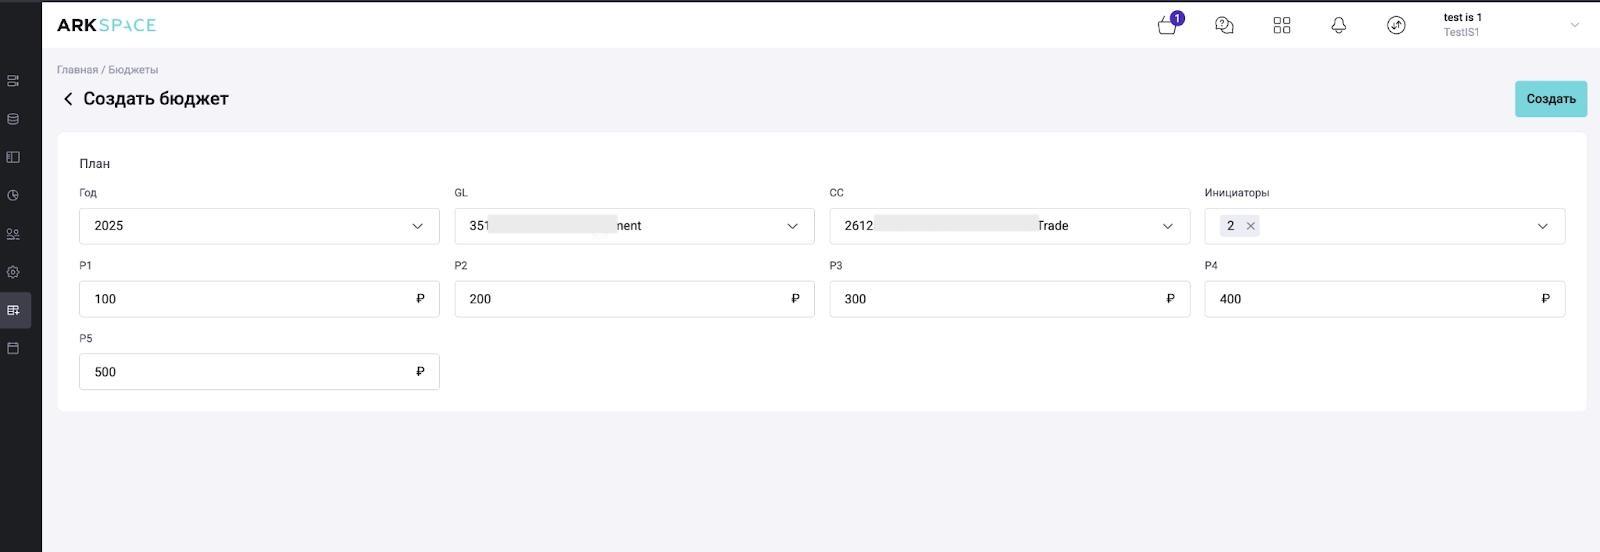Screen dimensions: 1600x552
Task: Click the P3 amount input field
Action: click(x=1009, y=299)
